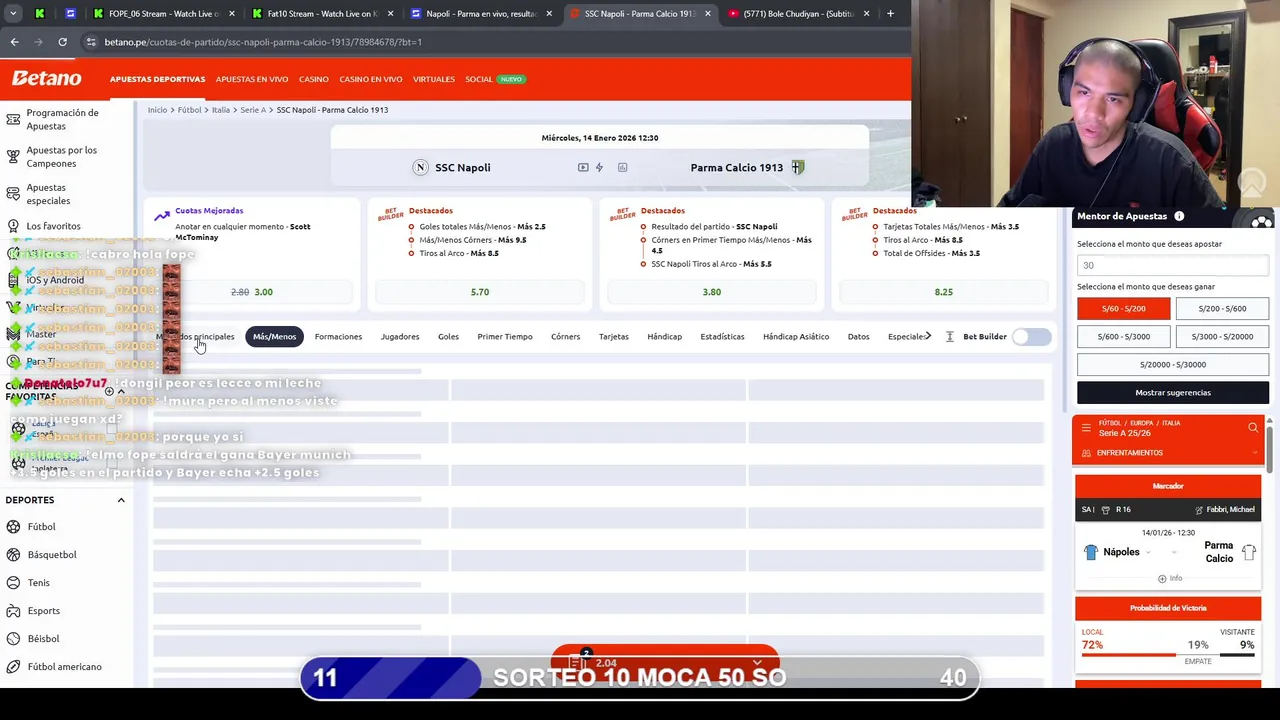Reload the page with browser refresh icon
The image size is (1280, 720).
(x=62, y=42)
